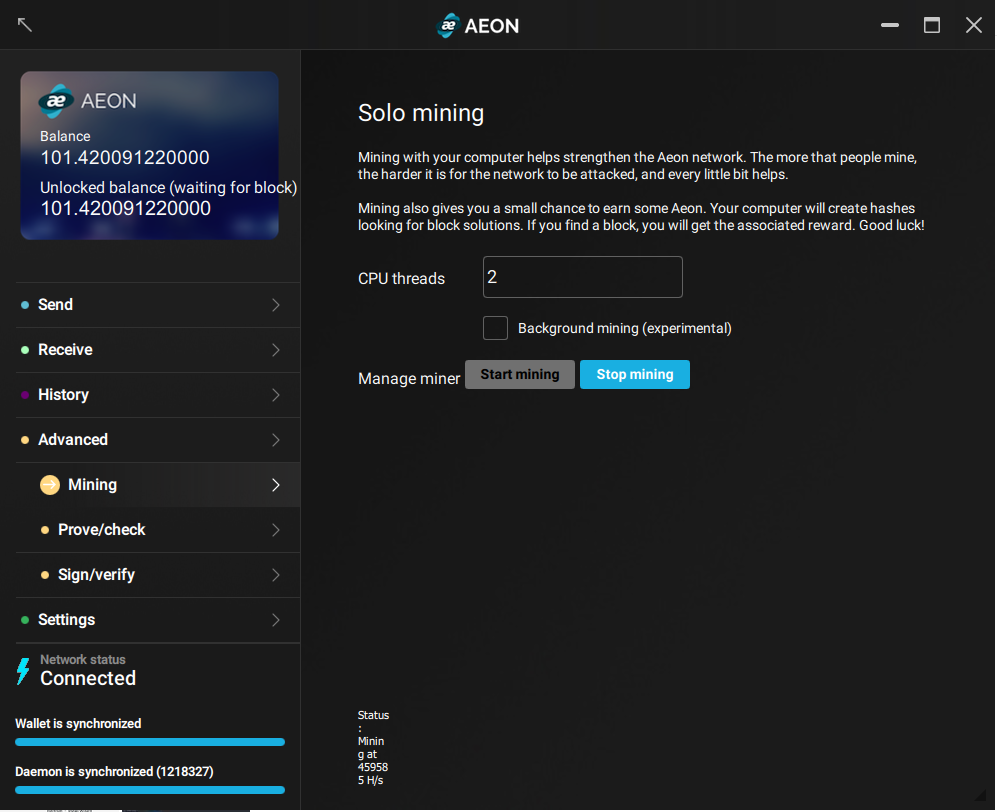Click the lightning bolt network status icon

pyautogui.click(x=23, y=671)
